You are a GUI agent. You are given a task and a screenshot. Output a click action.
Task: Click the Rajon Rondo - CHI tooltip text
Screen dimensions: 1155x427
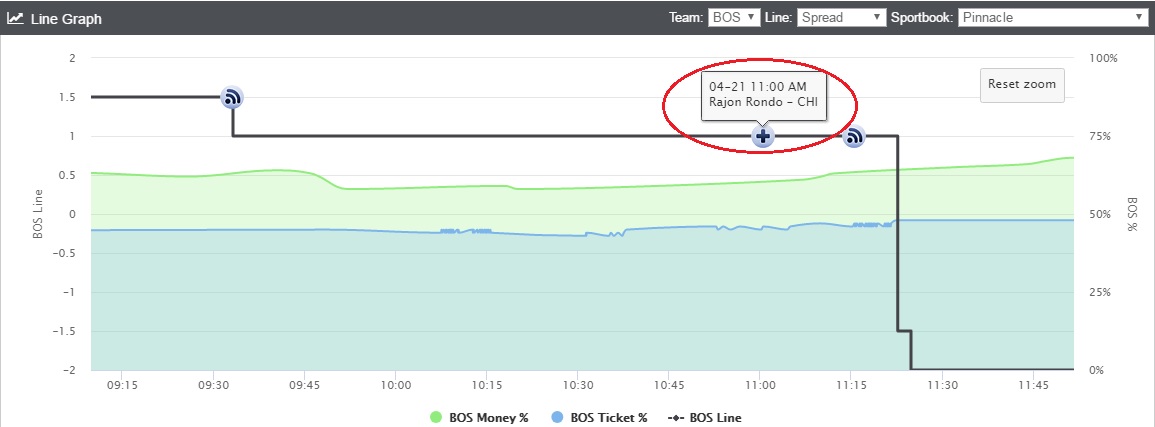[763, 102]
